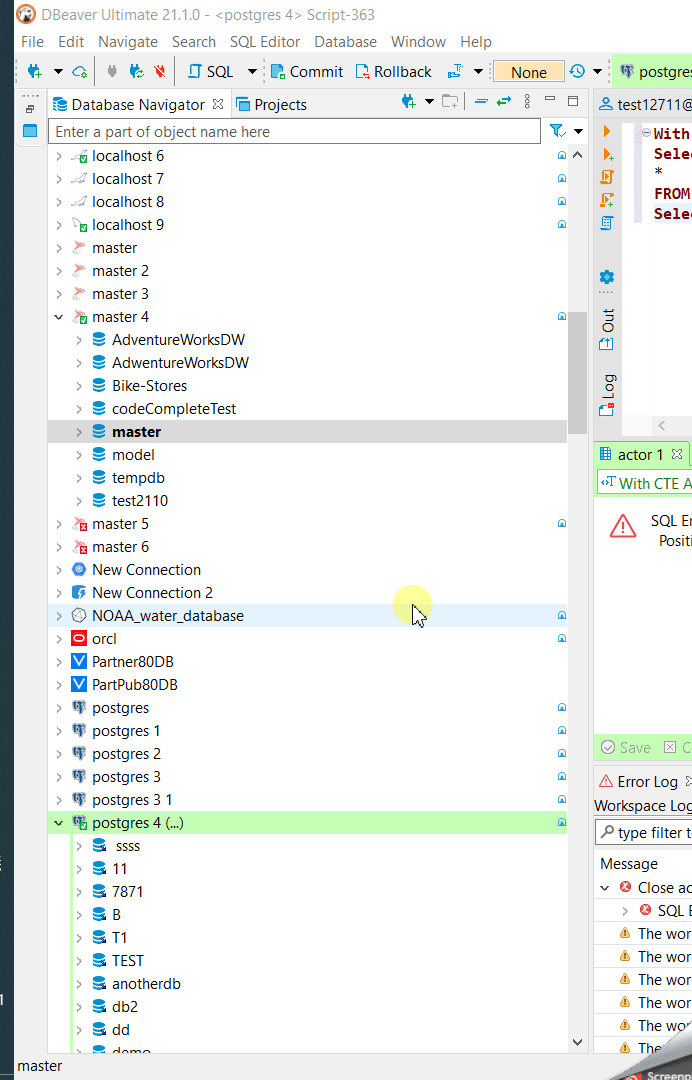This screenshot has height=1080, width=692.
Task: Open the SQL button dropdown arrow
Action: pyautogui.click(x=252, y=72)
